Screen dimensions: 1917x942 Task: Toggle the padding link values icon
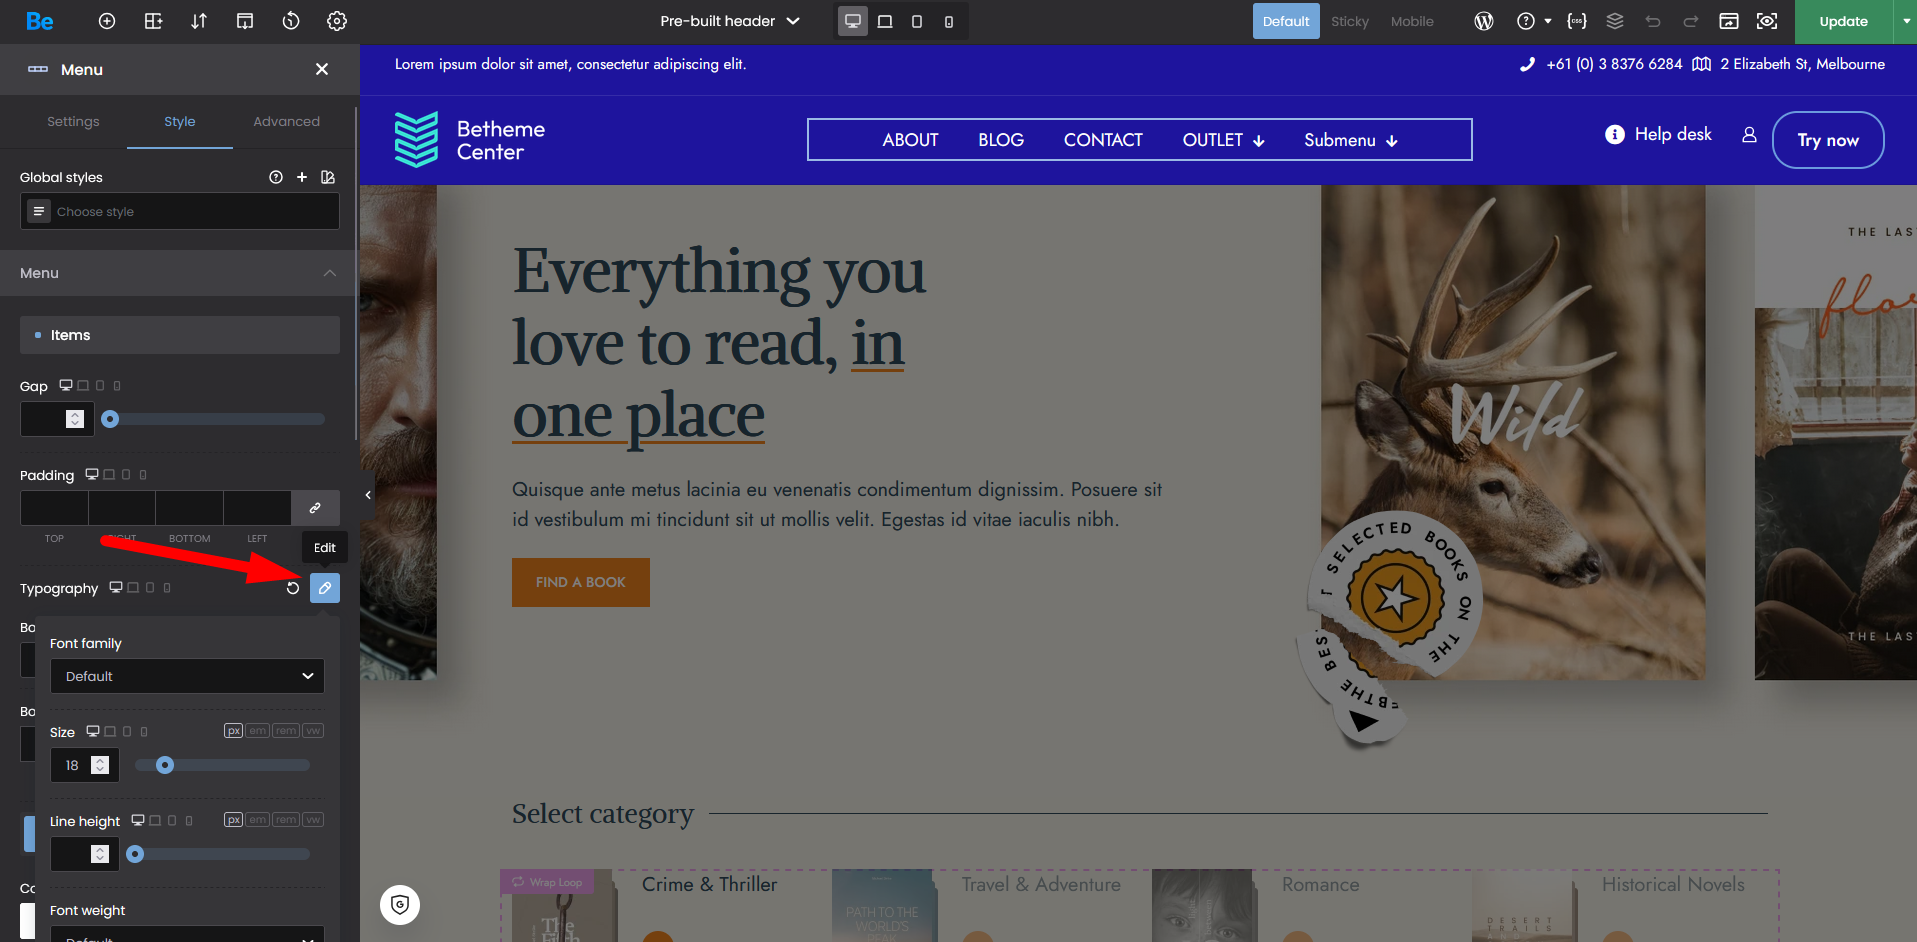(315, 508)
